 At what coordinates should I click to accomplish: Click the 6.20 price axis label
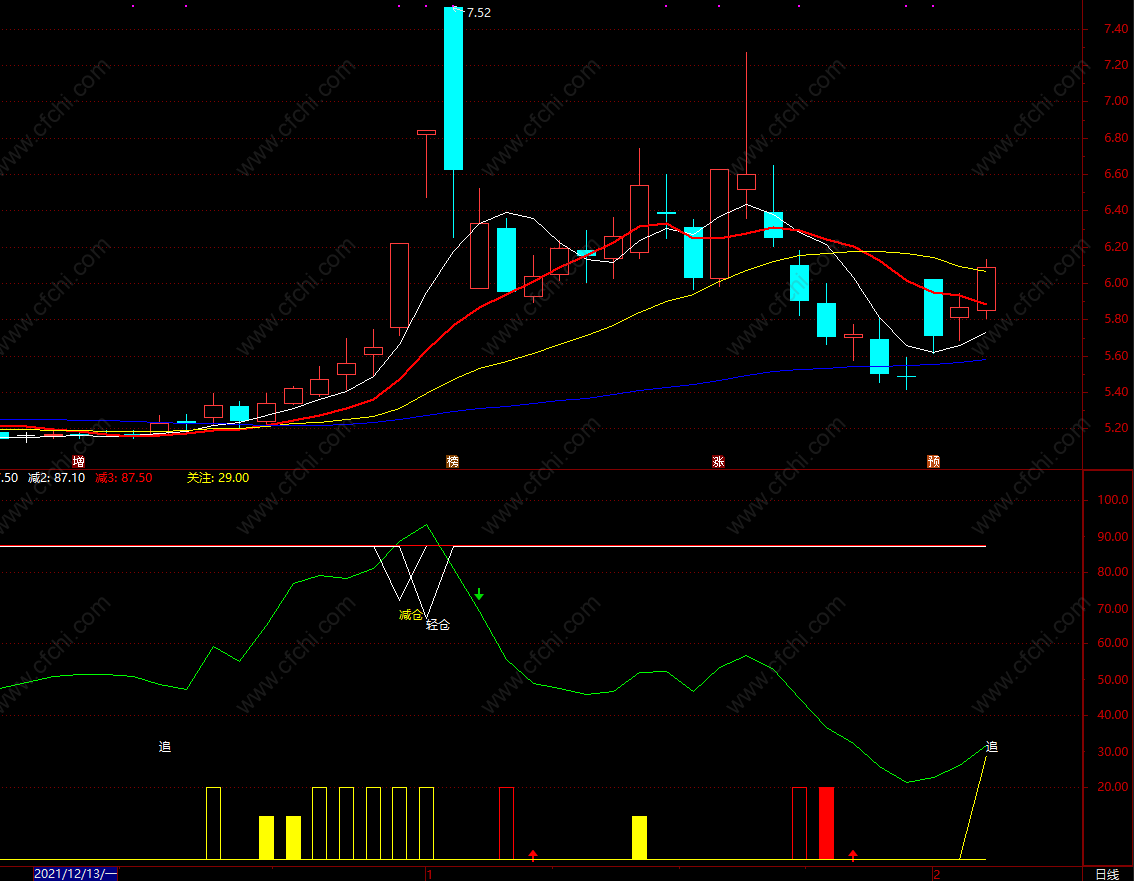pyautogui.click(x=1116, y=247)
